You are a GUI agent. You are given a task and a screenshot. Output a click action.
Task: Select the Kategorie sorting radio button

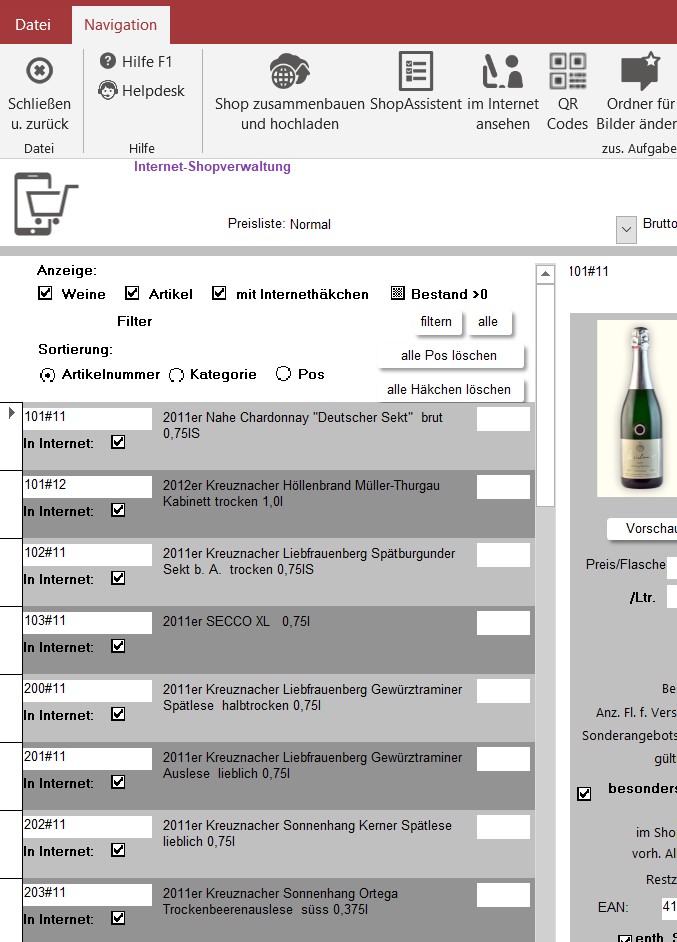[x=176, y=375]
